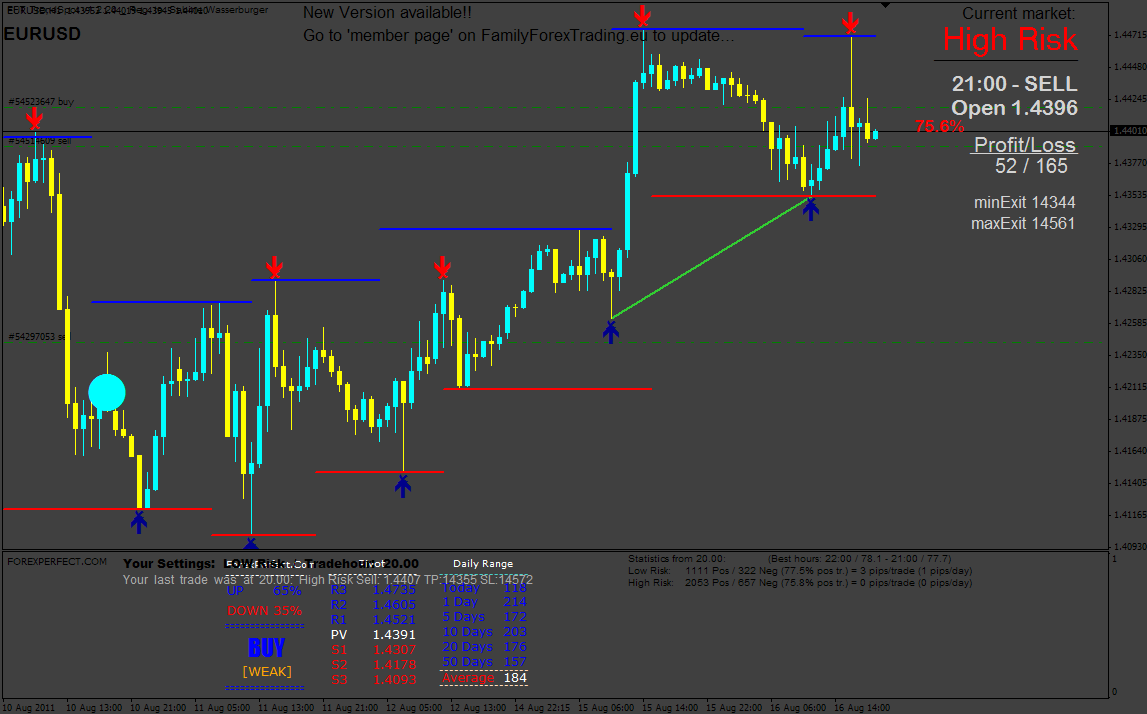Click the '5 Days 172' range row
Viewport: 1147px width, 714px height.
[484, 617]
